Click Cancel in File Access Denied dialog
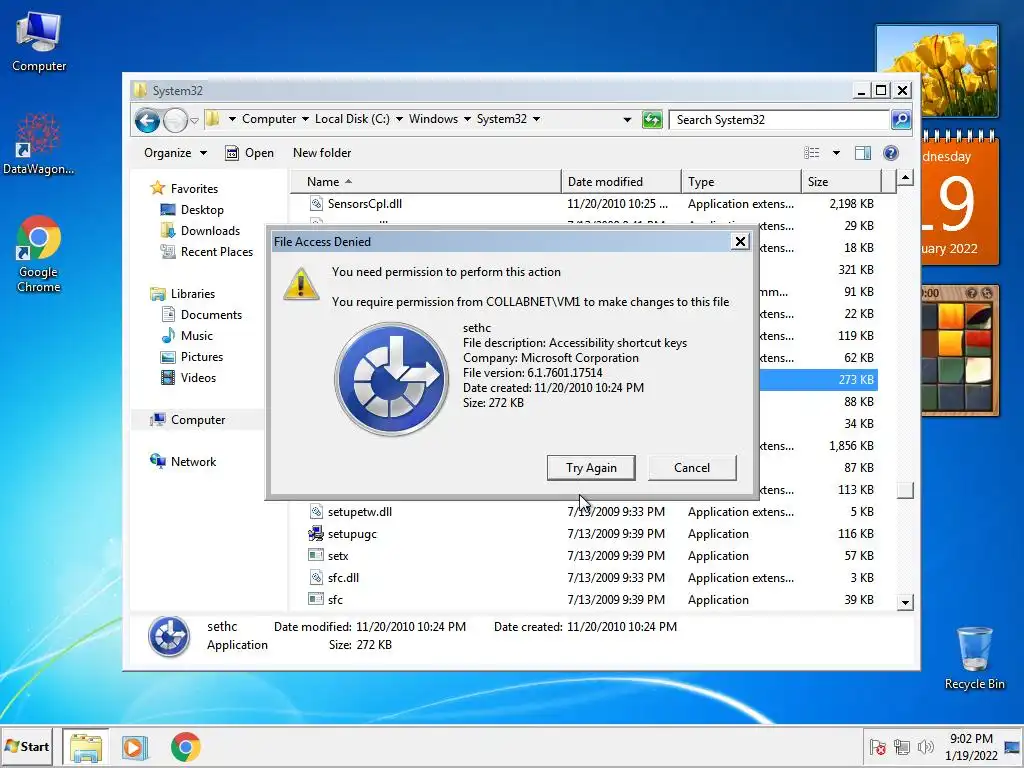The width and height of the screenshot is (1024, 768). click(692, 468)
